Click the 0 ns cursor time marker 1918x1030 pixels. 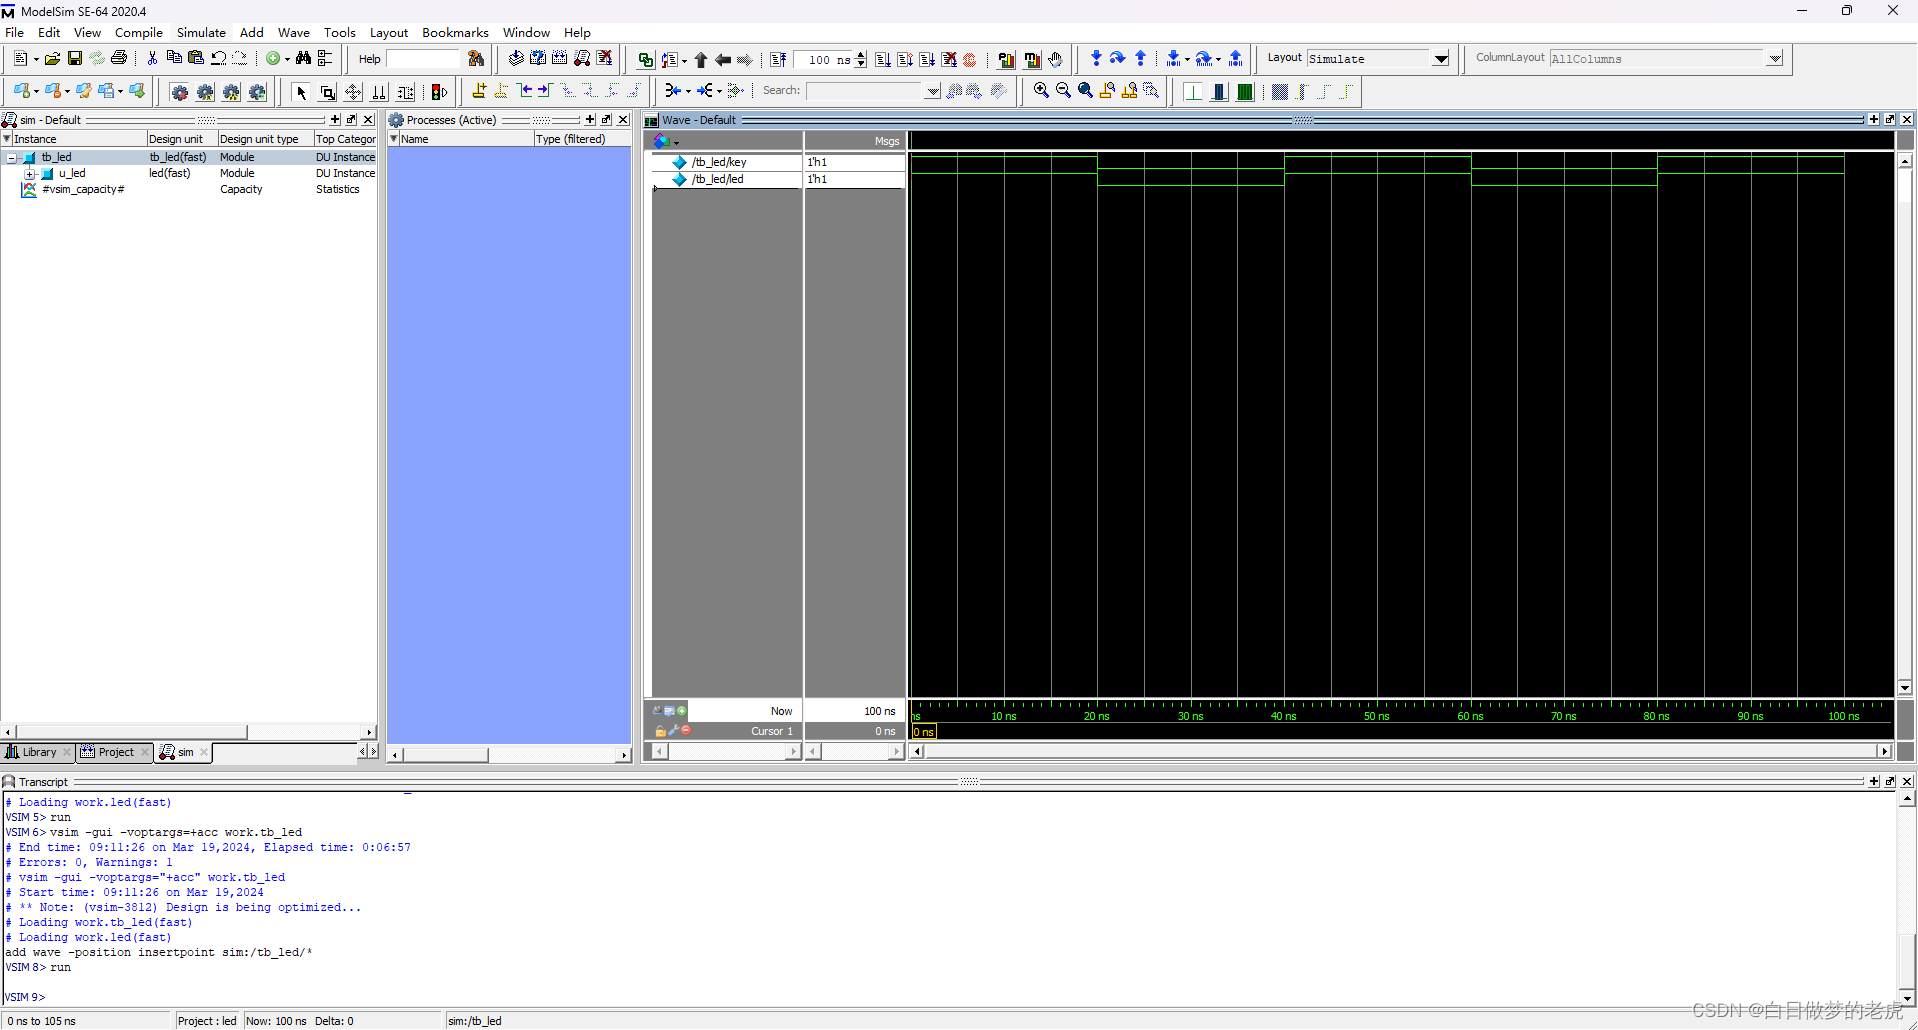coord(923,732)
